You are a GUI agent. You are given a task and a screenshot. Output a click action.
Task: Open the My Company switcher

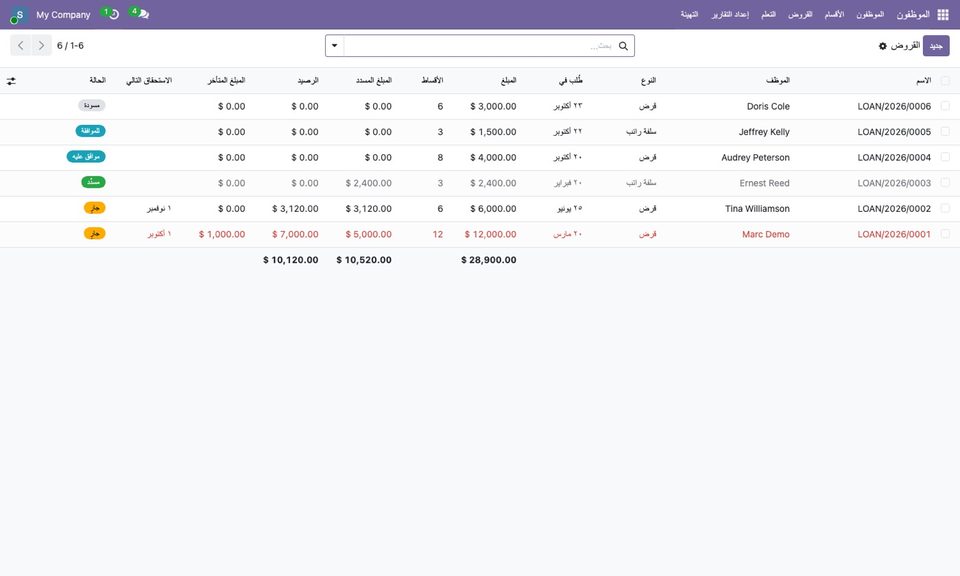(x=63, y=15)
